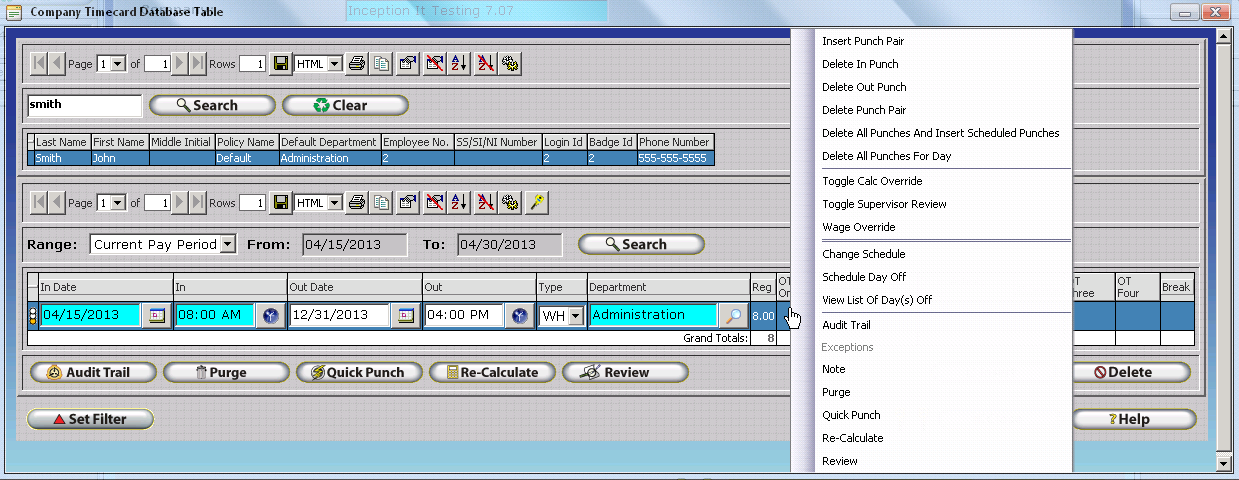Choose Change Schedule in the context menu

[863, 254]
